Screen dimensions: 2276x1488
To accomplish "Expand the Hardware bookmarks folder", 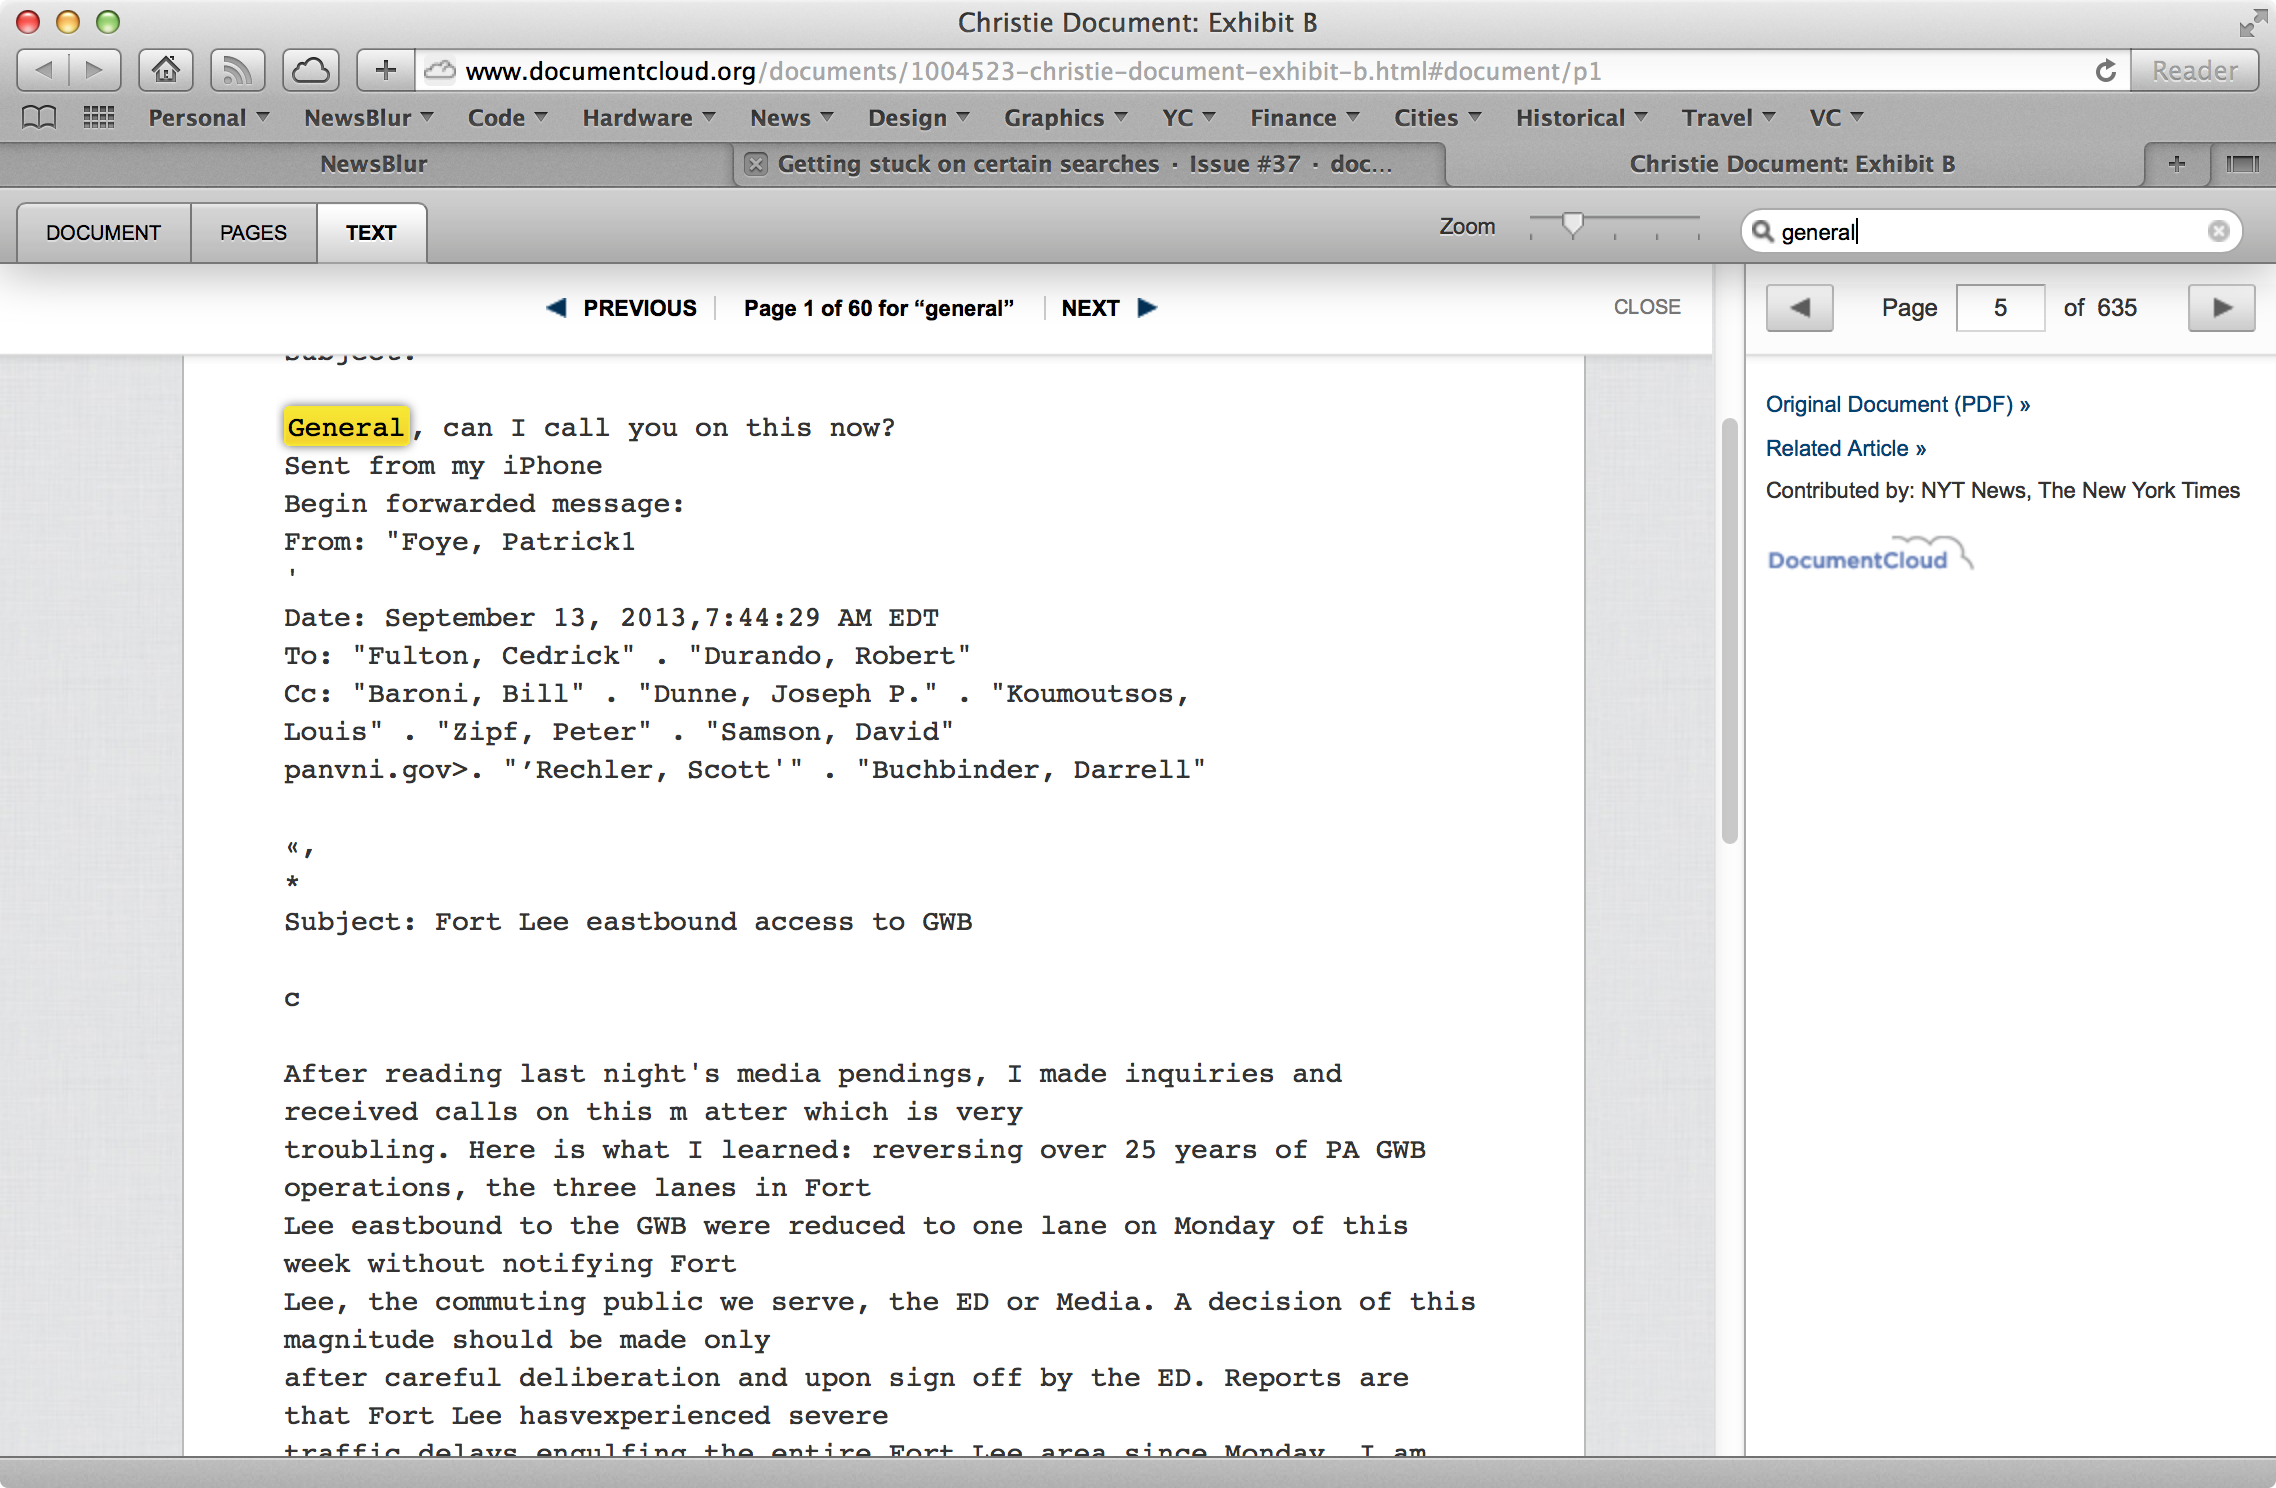I will pyautogui.click(x=649, y=118).
